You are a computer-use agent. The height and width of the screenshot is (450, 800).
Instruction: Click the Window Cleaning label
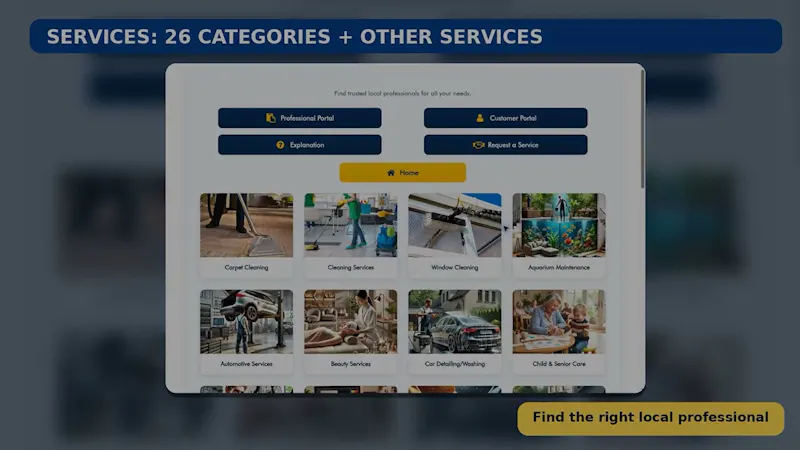(455, 267)
